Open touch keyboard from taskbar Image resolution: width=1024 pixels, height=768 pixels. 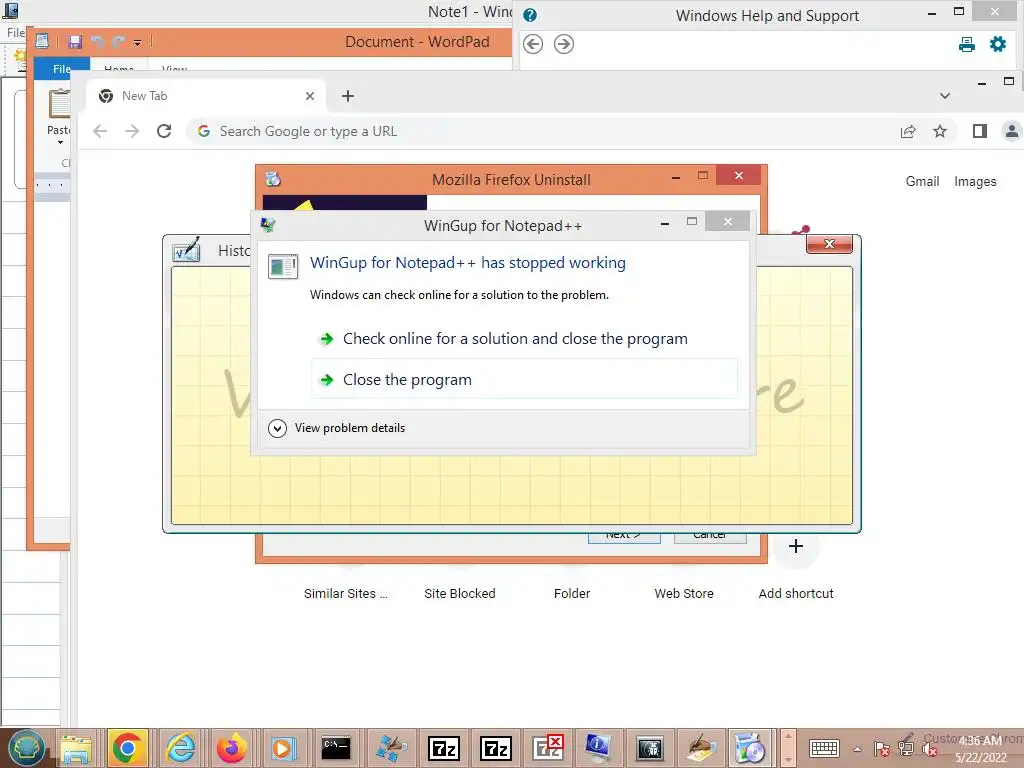point(824,749)
